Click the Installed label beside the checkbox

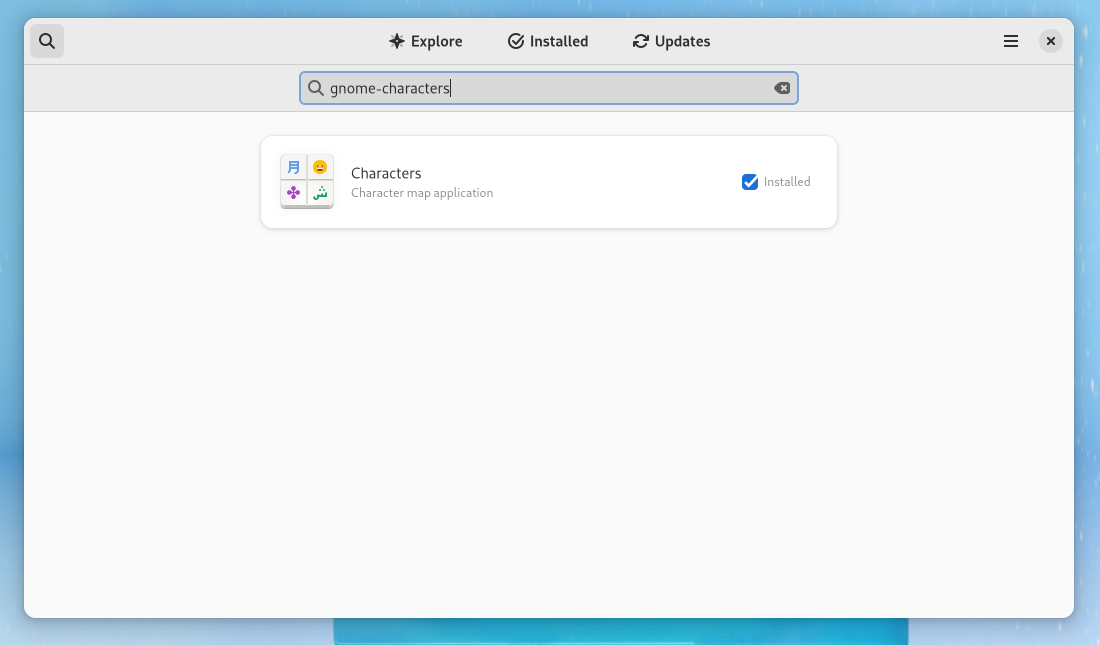789,182
